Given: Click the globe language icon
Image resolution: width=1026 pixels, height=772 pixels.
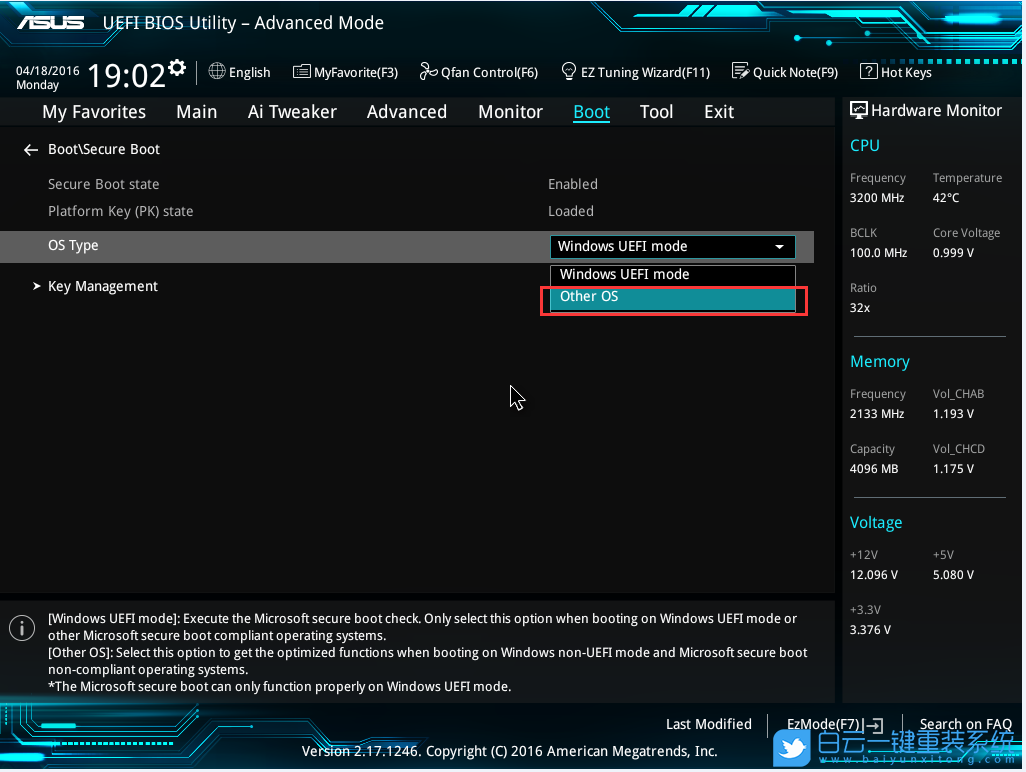Looking at the screenshot, I should [217, 71].
